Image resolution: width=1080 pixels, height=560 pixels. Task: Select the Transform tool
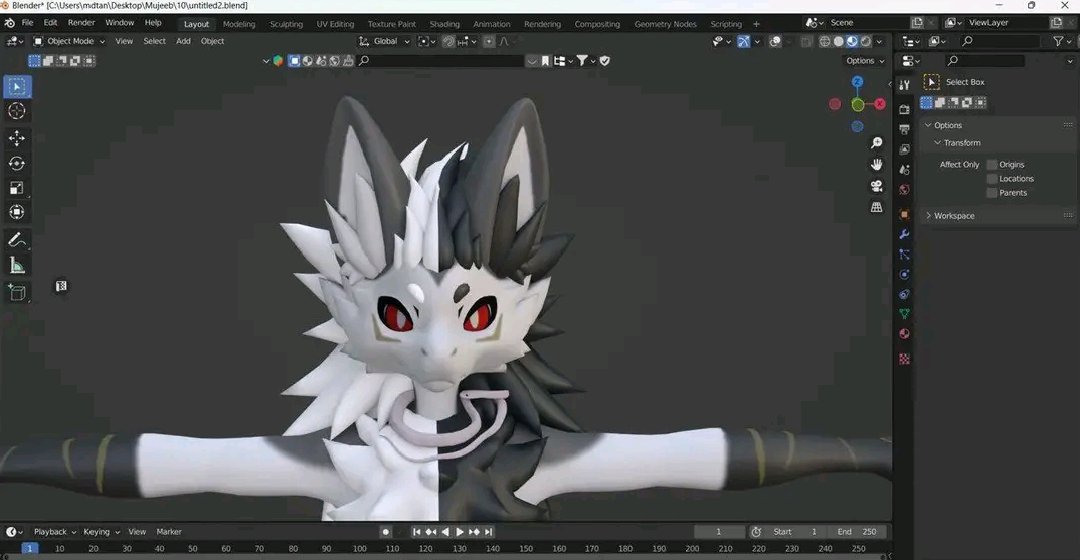pos(17,212)
